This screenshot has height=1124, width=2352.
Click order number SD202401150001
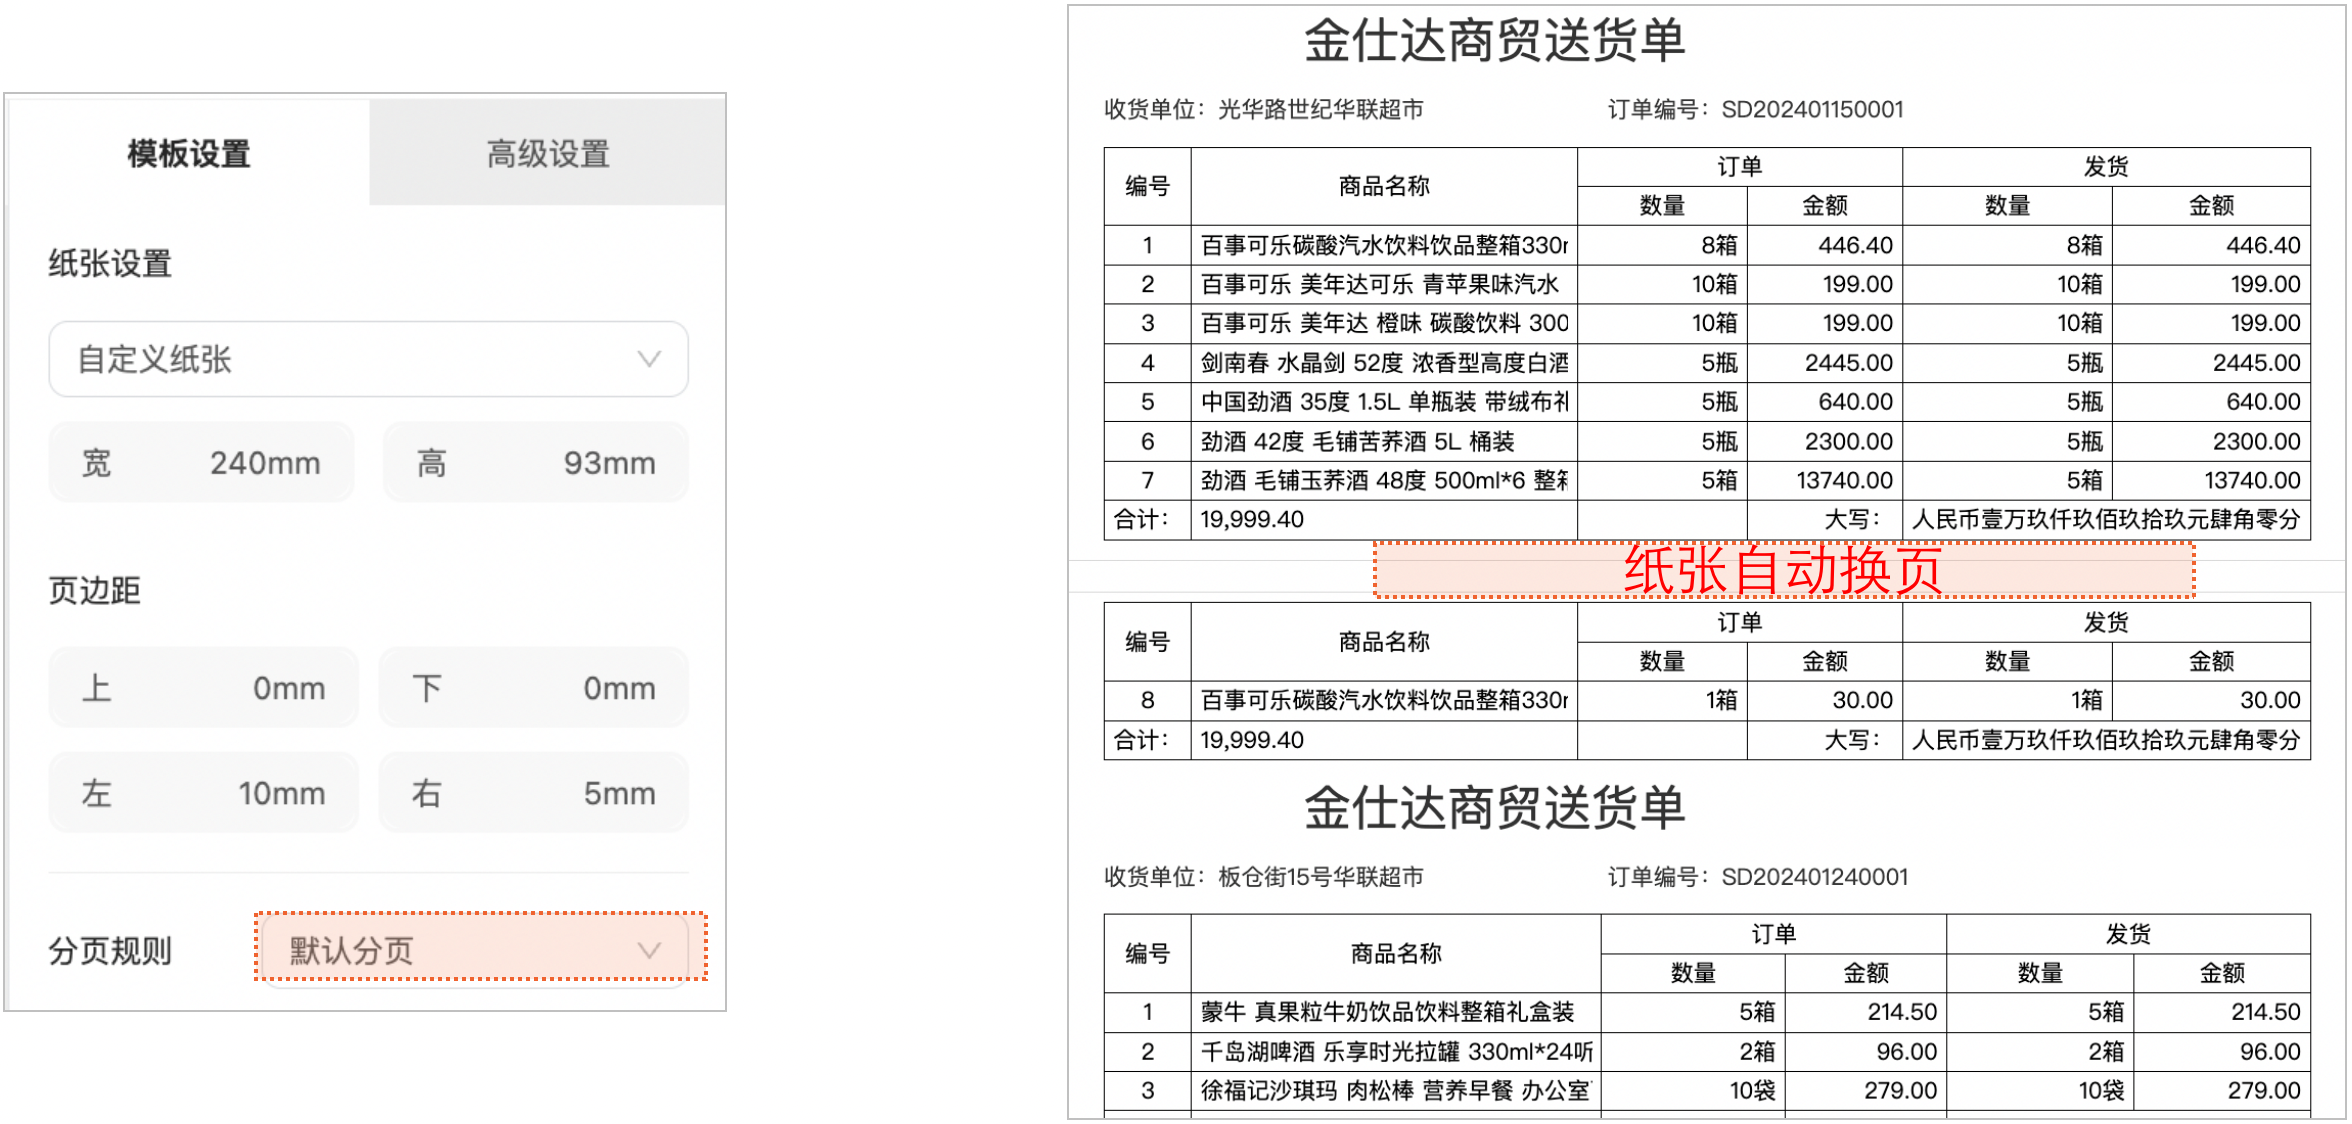(1812, 109)
